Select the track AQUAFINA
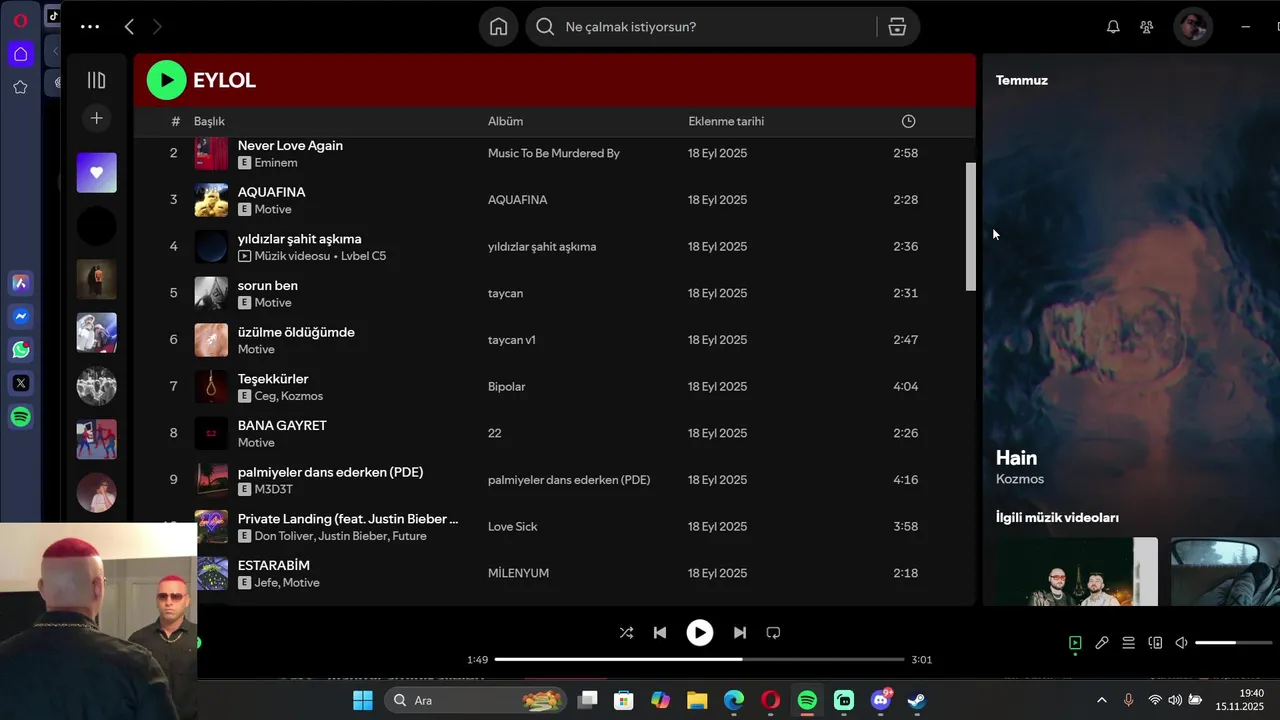Screen dimensions: 1280x720 coord(271,192)
